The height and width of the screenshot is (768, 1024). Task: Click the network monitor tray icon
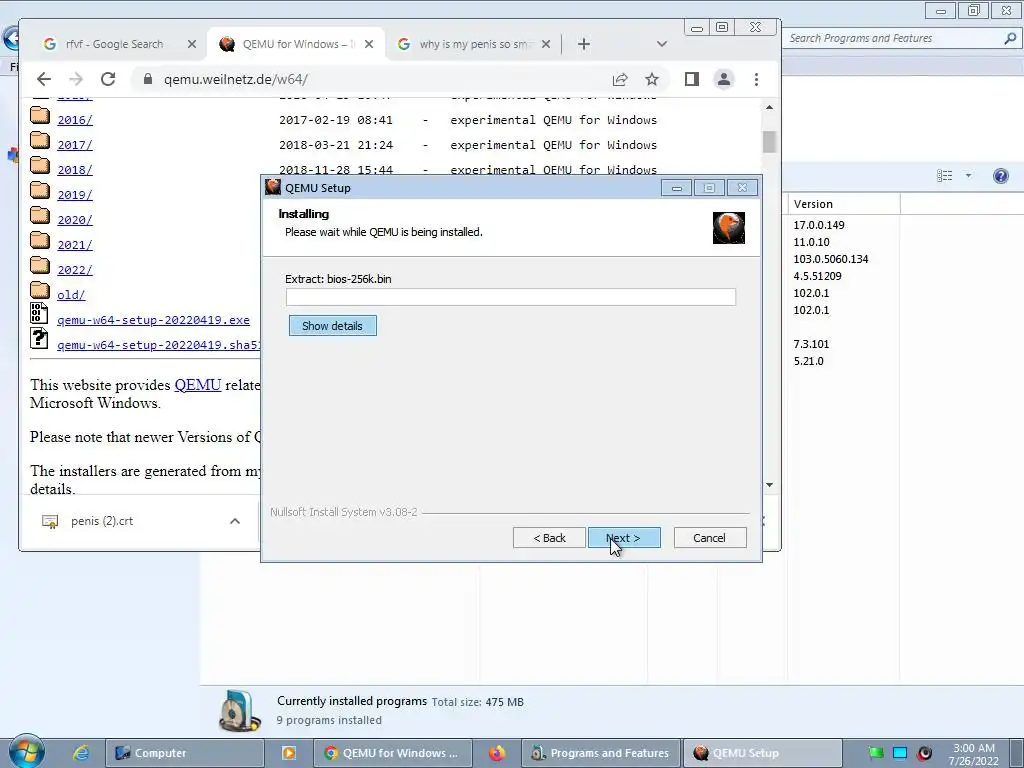point(900,753)
